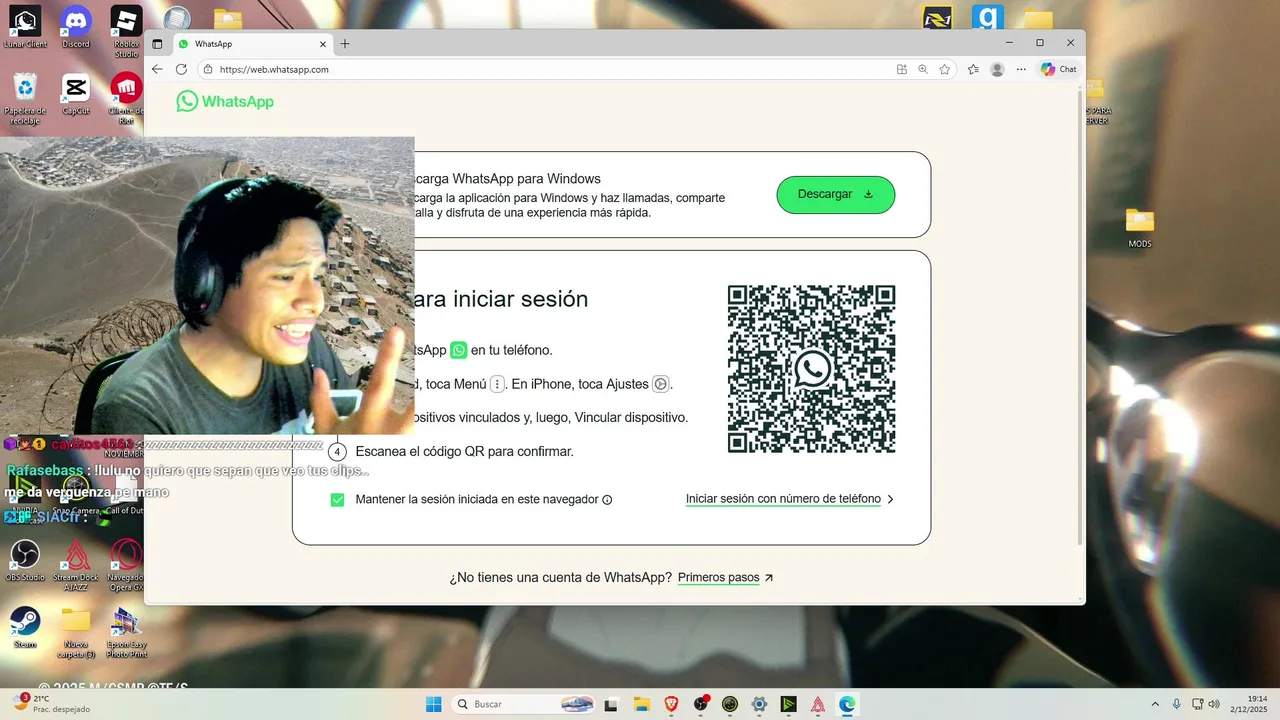Click the green WhatsApp app icon in step
The height and width of the screenshot is (720, 1280).
pyautogui.click(x=458, y=350)
